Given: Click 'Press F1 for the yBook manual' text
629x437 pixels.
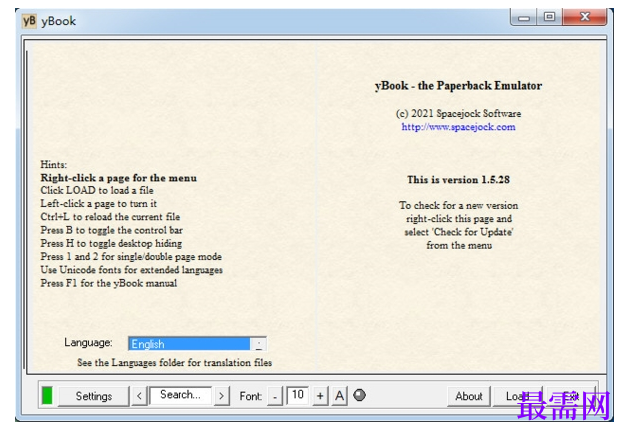Looking at the screenshot, I should pos(109,283).
